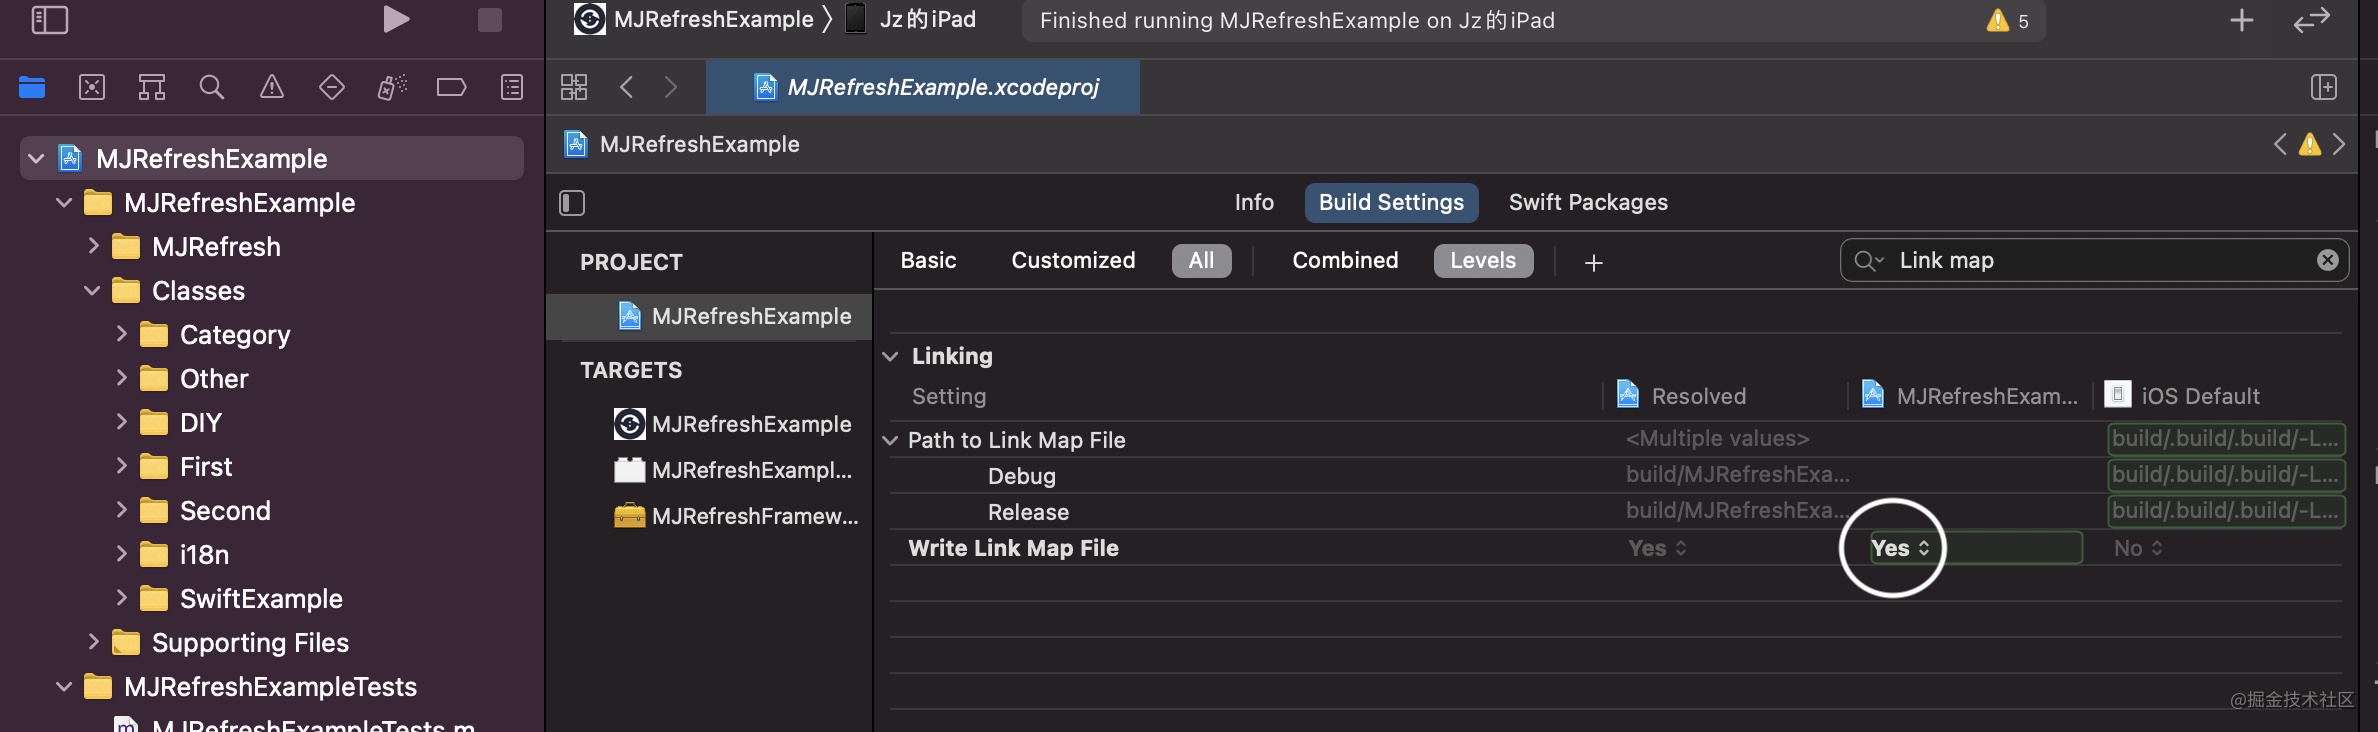Show All build settings

(1201, 261)
